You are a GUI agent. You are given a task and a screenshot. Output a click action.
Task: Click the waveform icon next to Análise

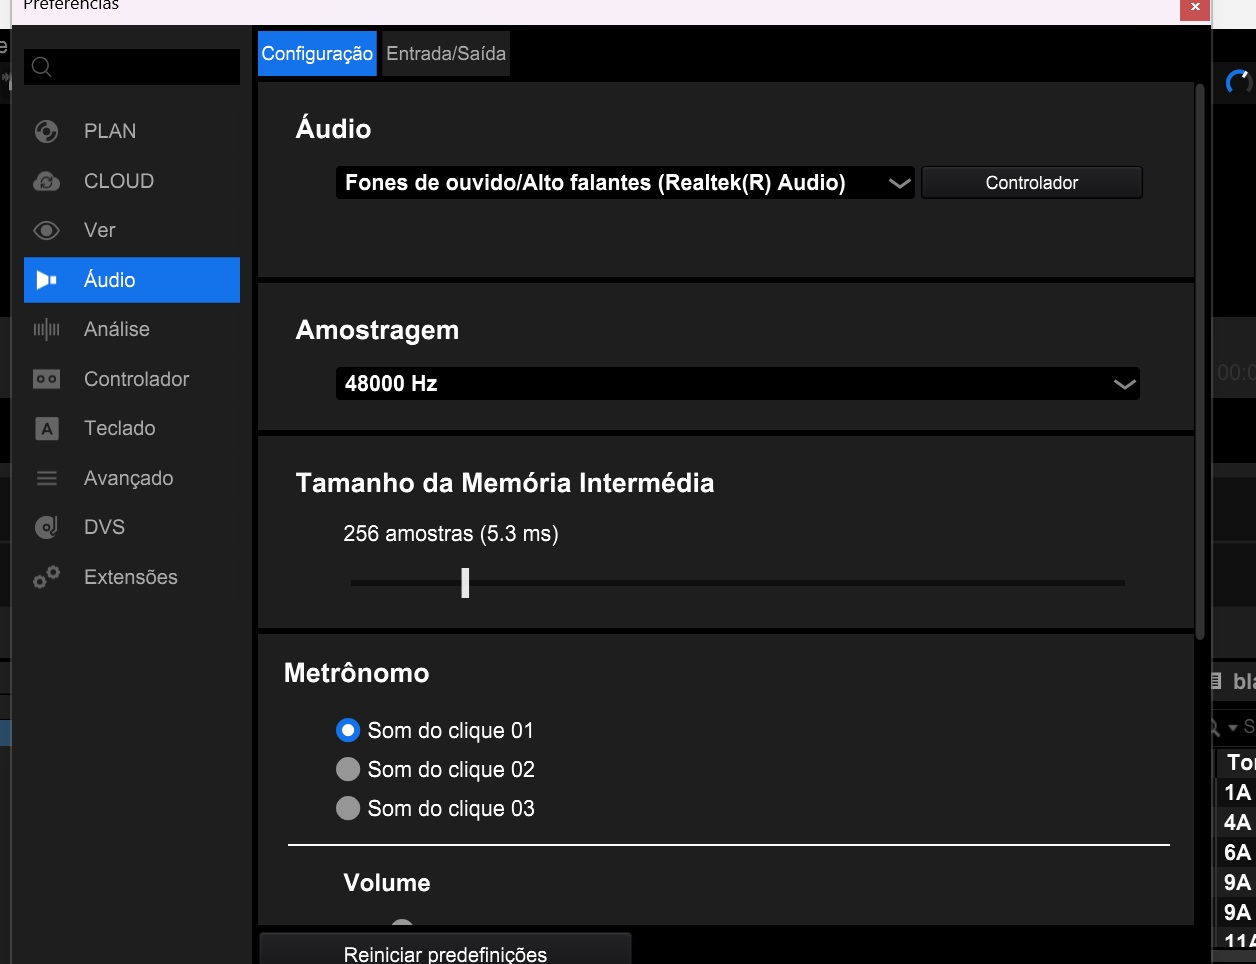[x=46, y=329]
